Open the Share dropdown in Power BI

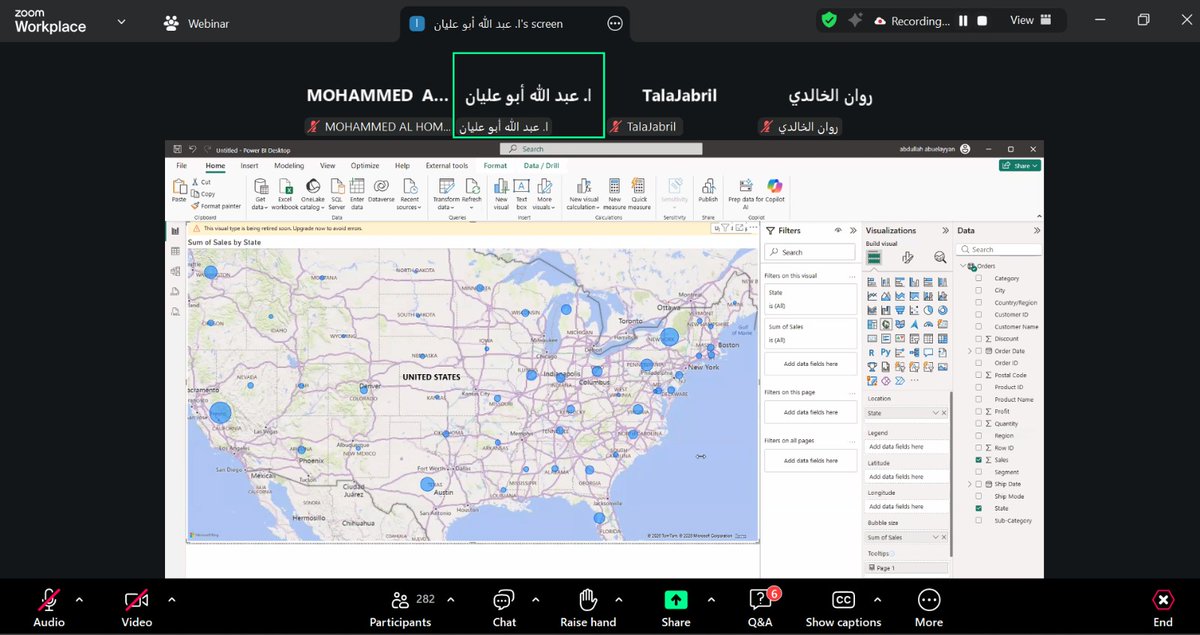pyautogui.click(x=1022, y=166)
